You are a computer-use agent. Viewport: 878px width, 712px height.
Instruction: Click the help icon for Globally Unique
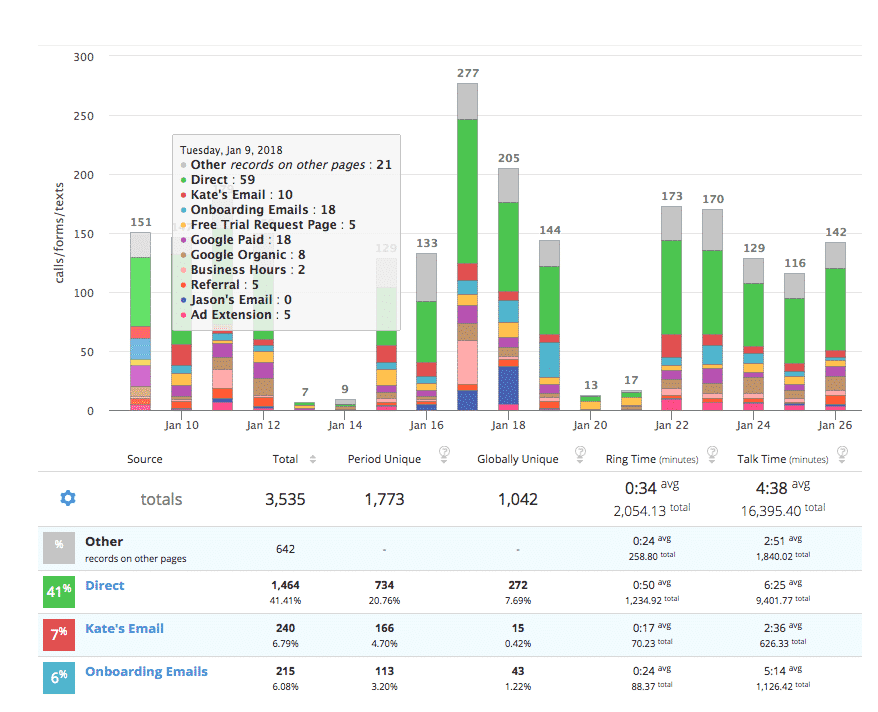[x=580, y=453]
